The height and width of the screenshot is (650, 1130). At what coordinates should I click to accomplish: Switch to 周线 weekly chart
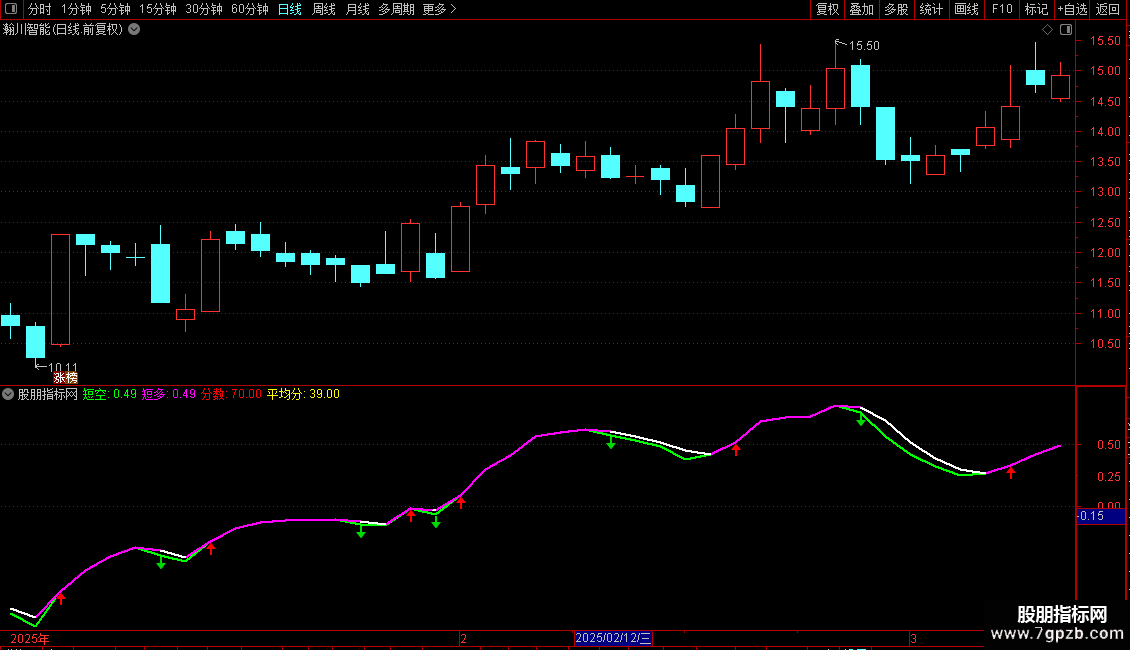[324, 9]
